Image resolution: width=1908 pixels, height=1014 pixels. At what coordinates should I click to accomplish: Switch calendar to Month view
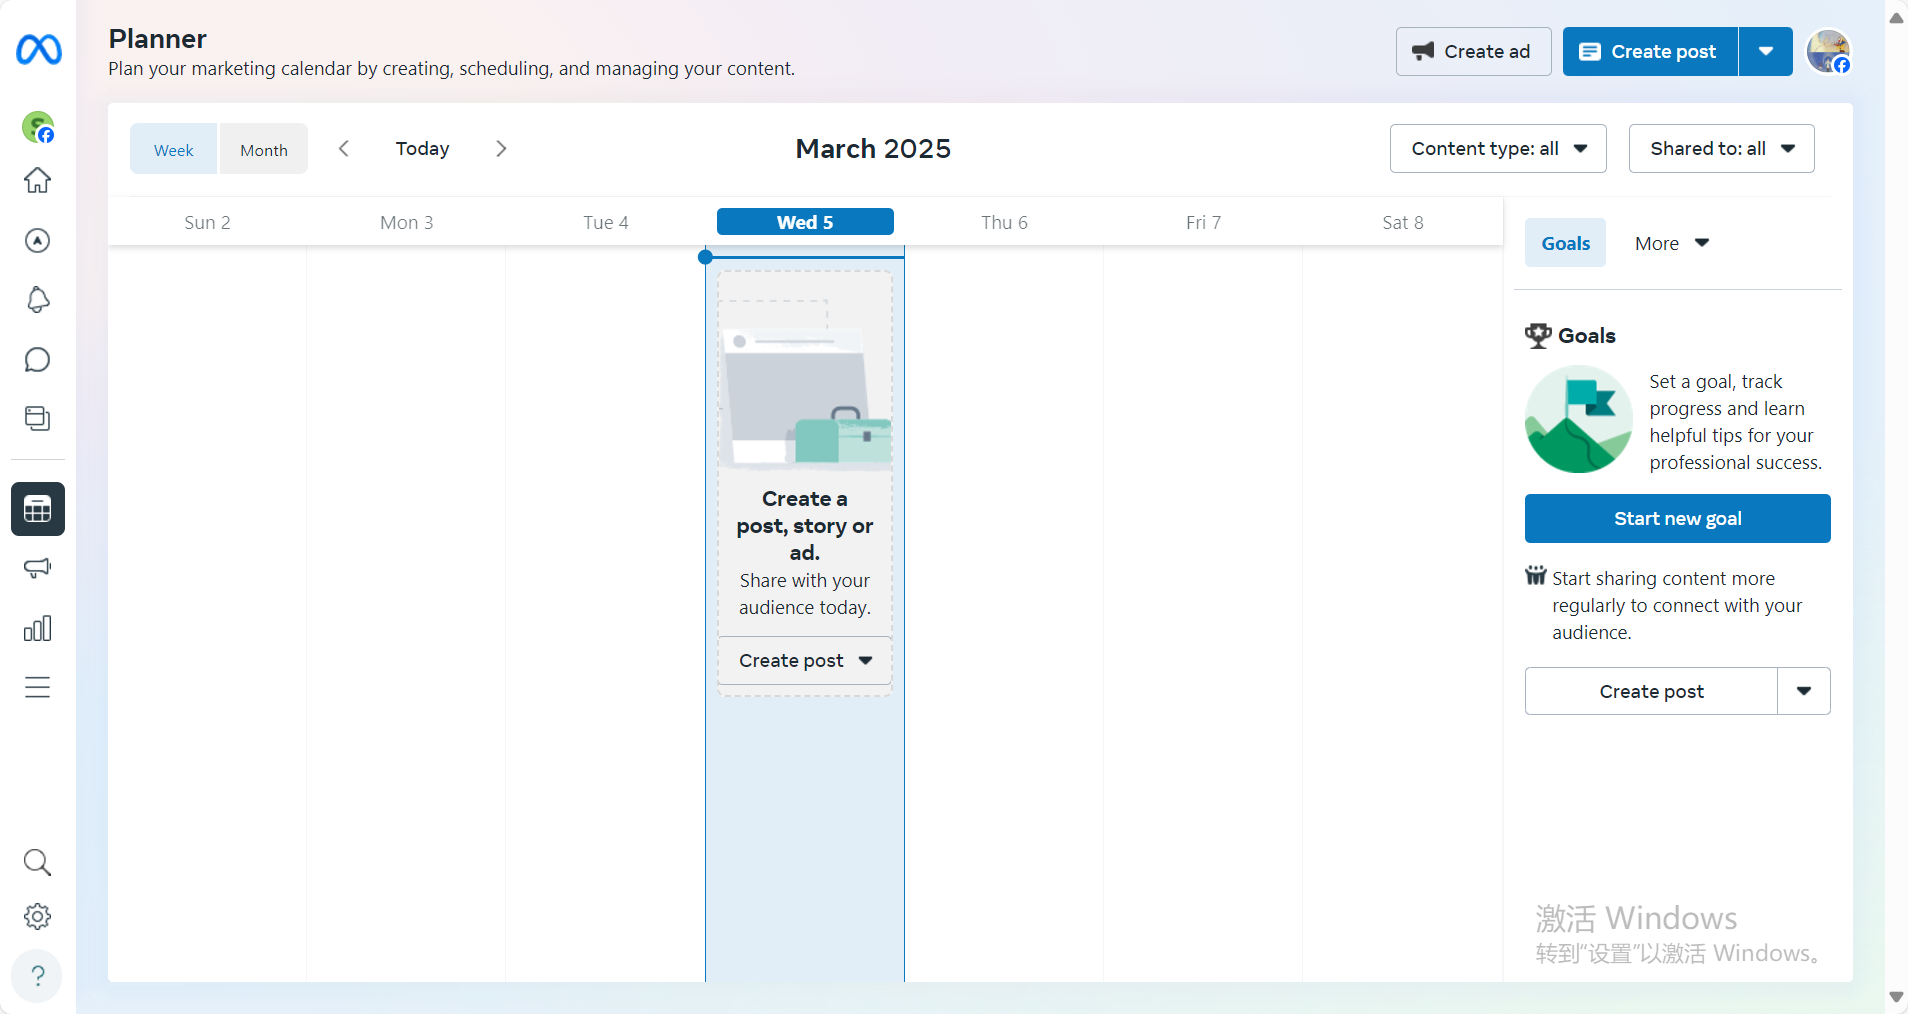[263, 149]
